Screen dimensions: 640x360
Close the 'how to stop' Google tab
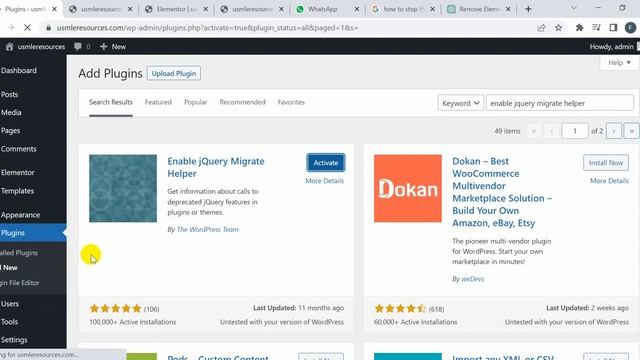(432, 9)
